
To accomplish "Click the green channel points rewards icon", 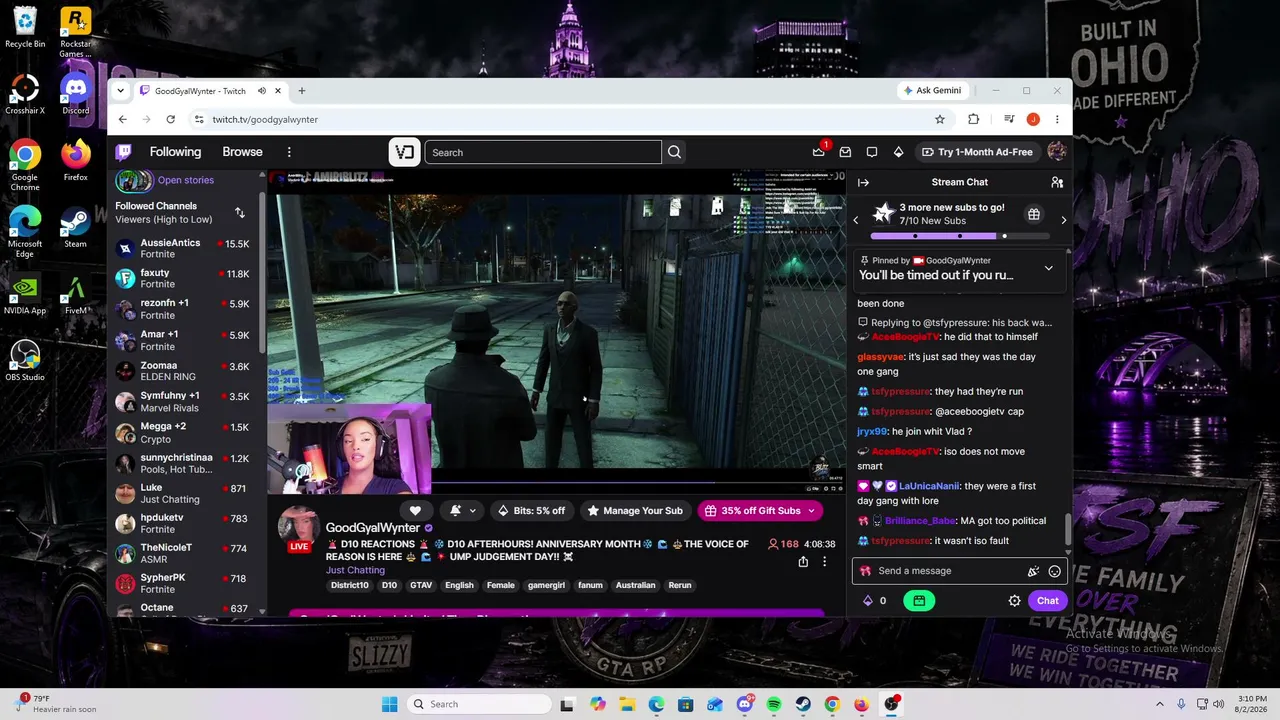I will coord(919,601).
